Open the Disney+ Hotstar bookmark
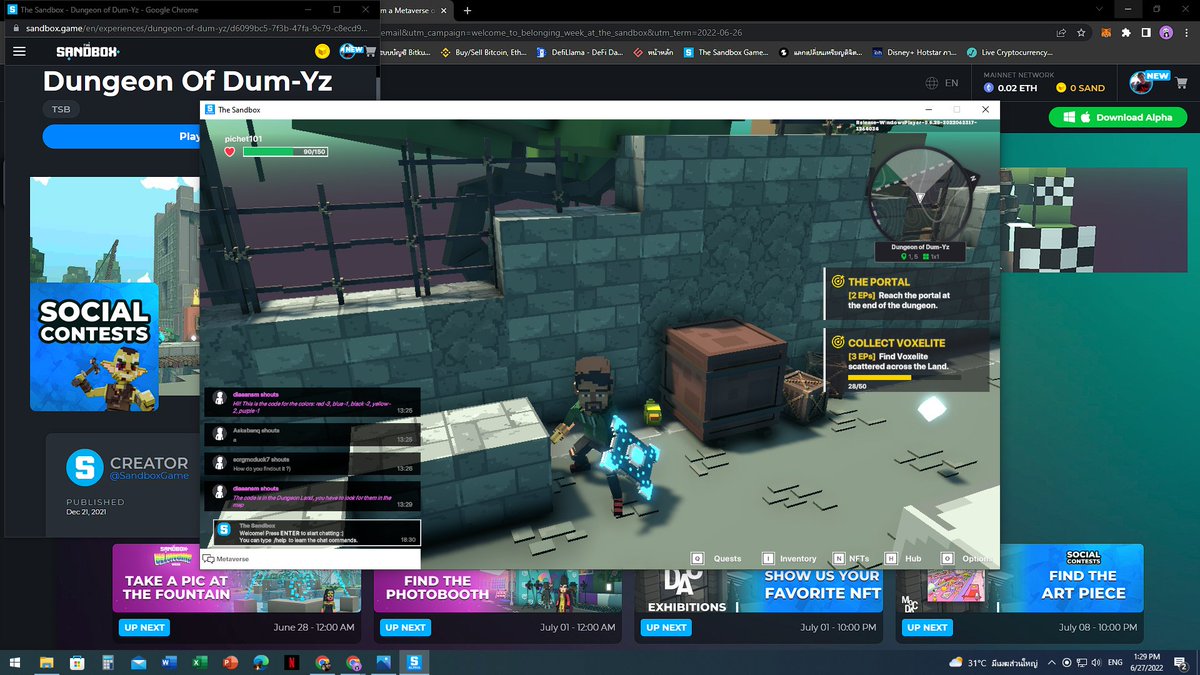This screenshot has width=1200, height=675. pyautogui.click(x=914, y=52)
